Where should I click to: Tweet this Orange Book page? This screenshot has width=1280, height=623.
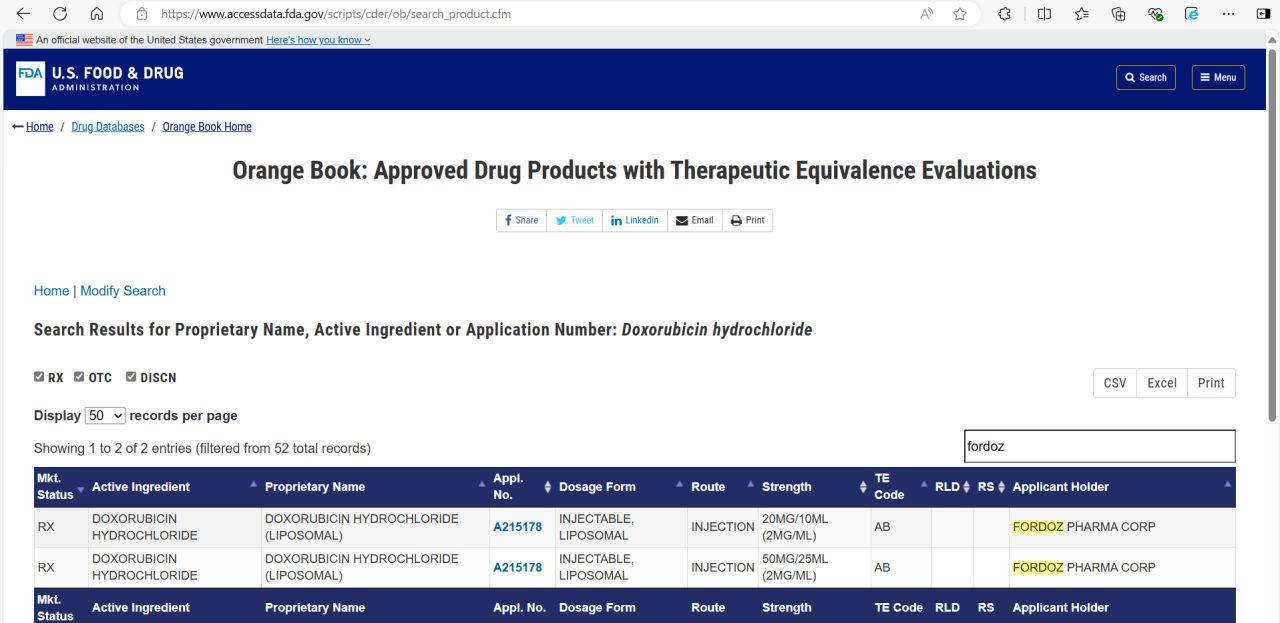pos(575,220)
